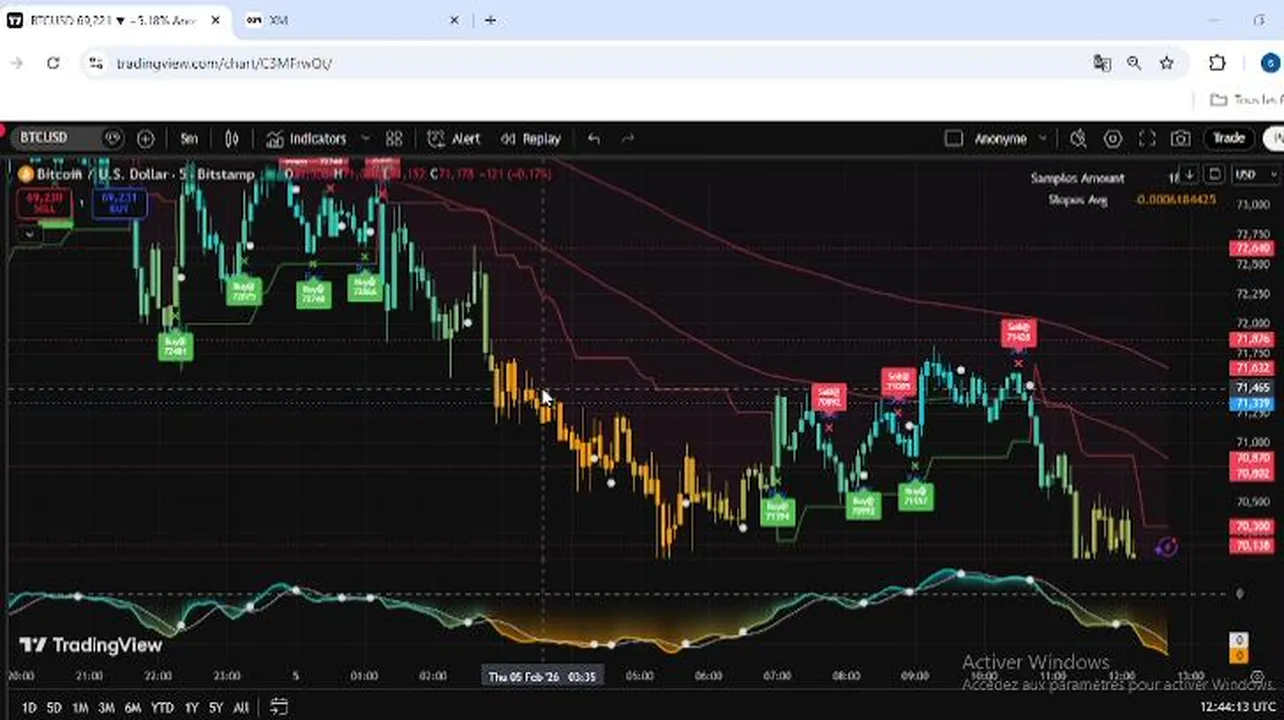Screen dimensions: 1284x720
Task: Select the 1D date range
Action: pos(29,708)
